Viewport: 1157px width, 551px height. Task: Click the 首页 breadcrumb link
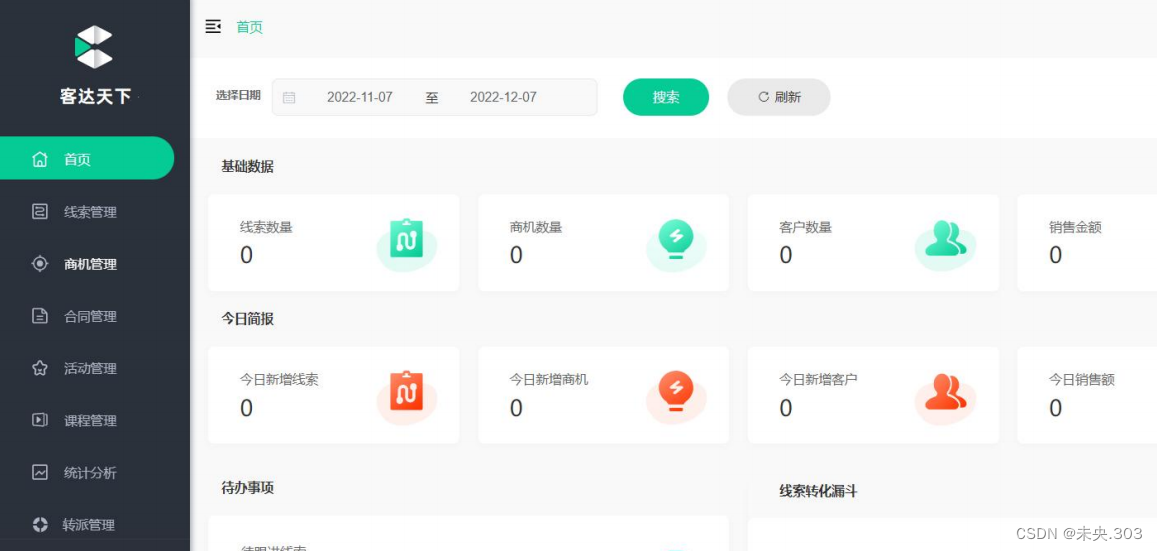249,27
